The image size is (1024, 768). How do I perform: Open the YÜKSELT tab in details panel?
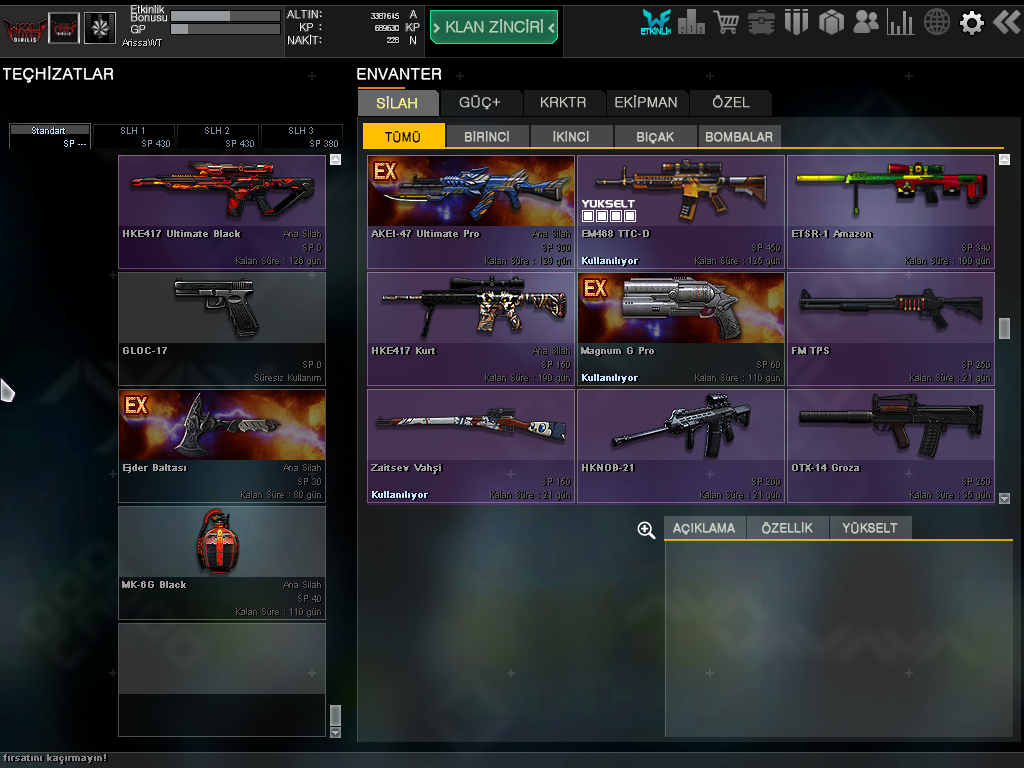pos(870,528)
